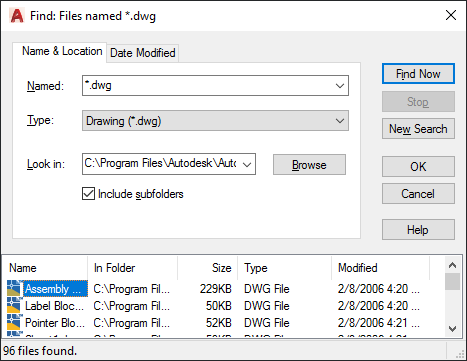
Task: Select the Assembly drawing file icon
Action: pyautogui.click(x=14, y=288)
